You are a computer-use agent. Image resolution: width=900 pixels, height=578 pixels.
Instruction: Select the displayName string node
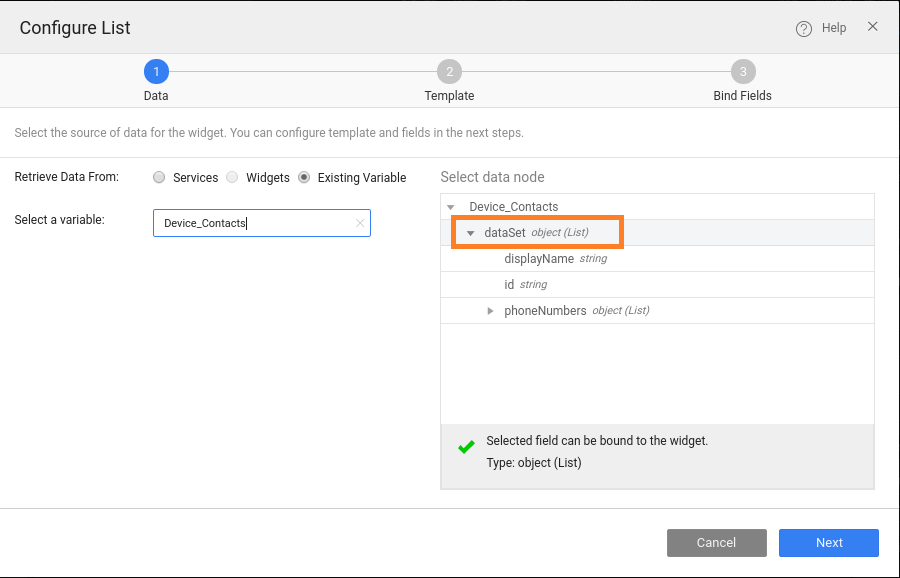(539, 259)
